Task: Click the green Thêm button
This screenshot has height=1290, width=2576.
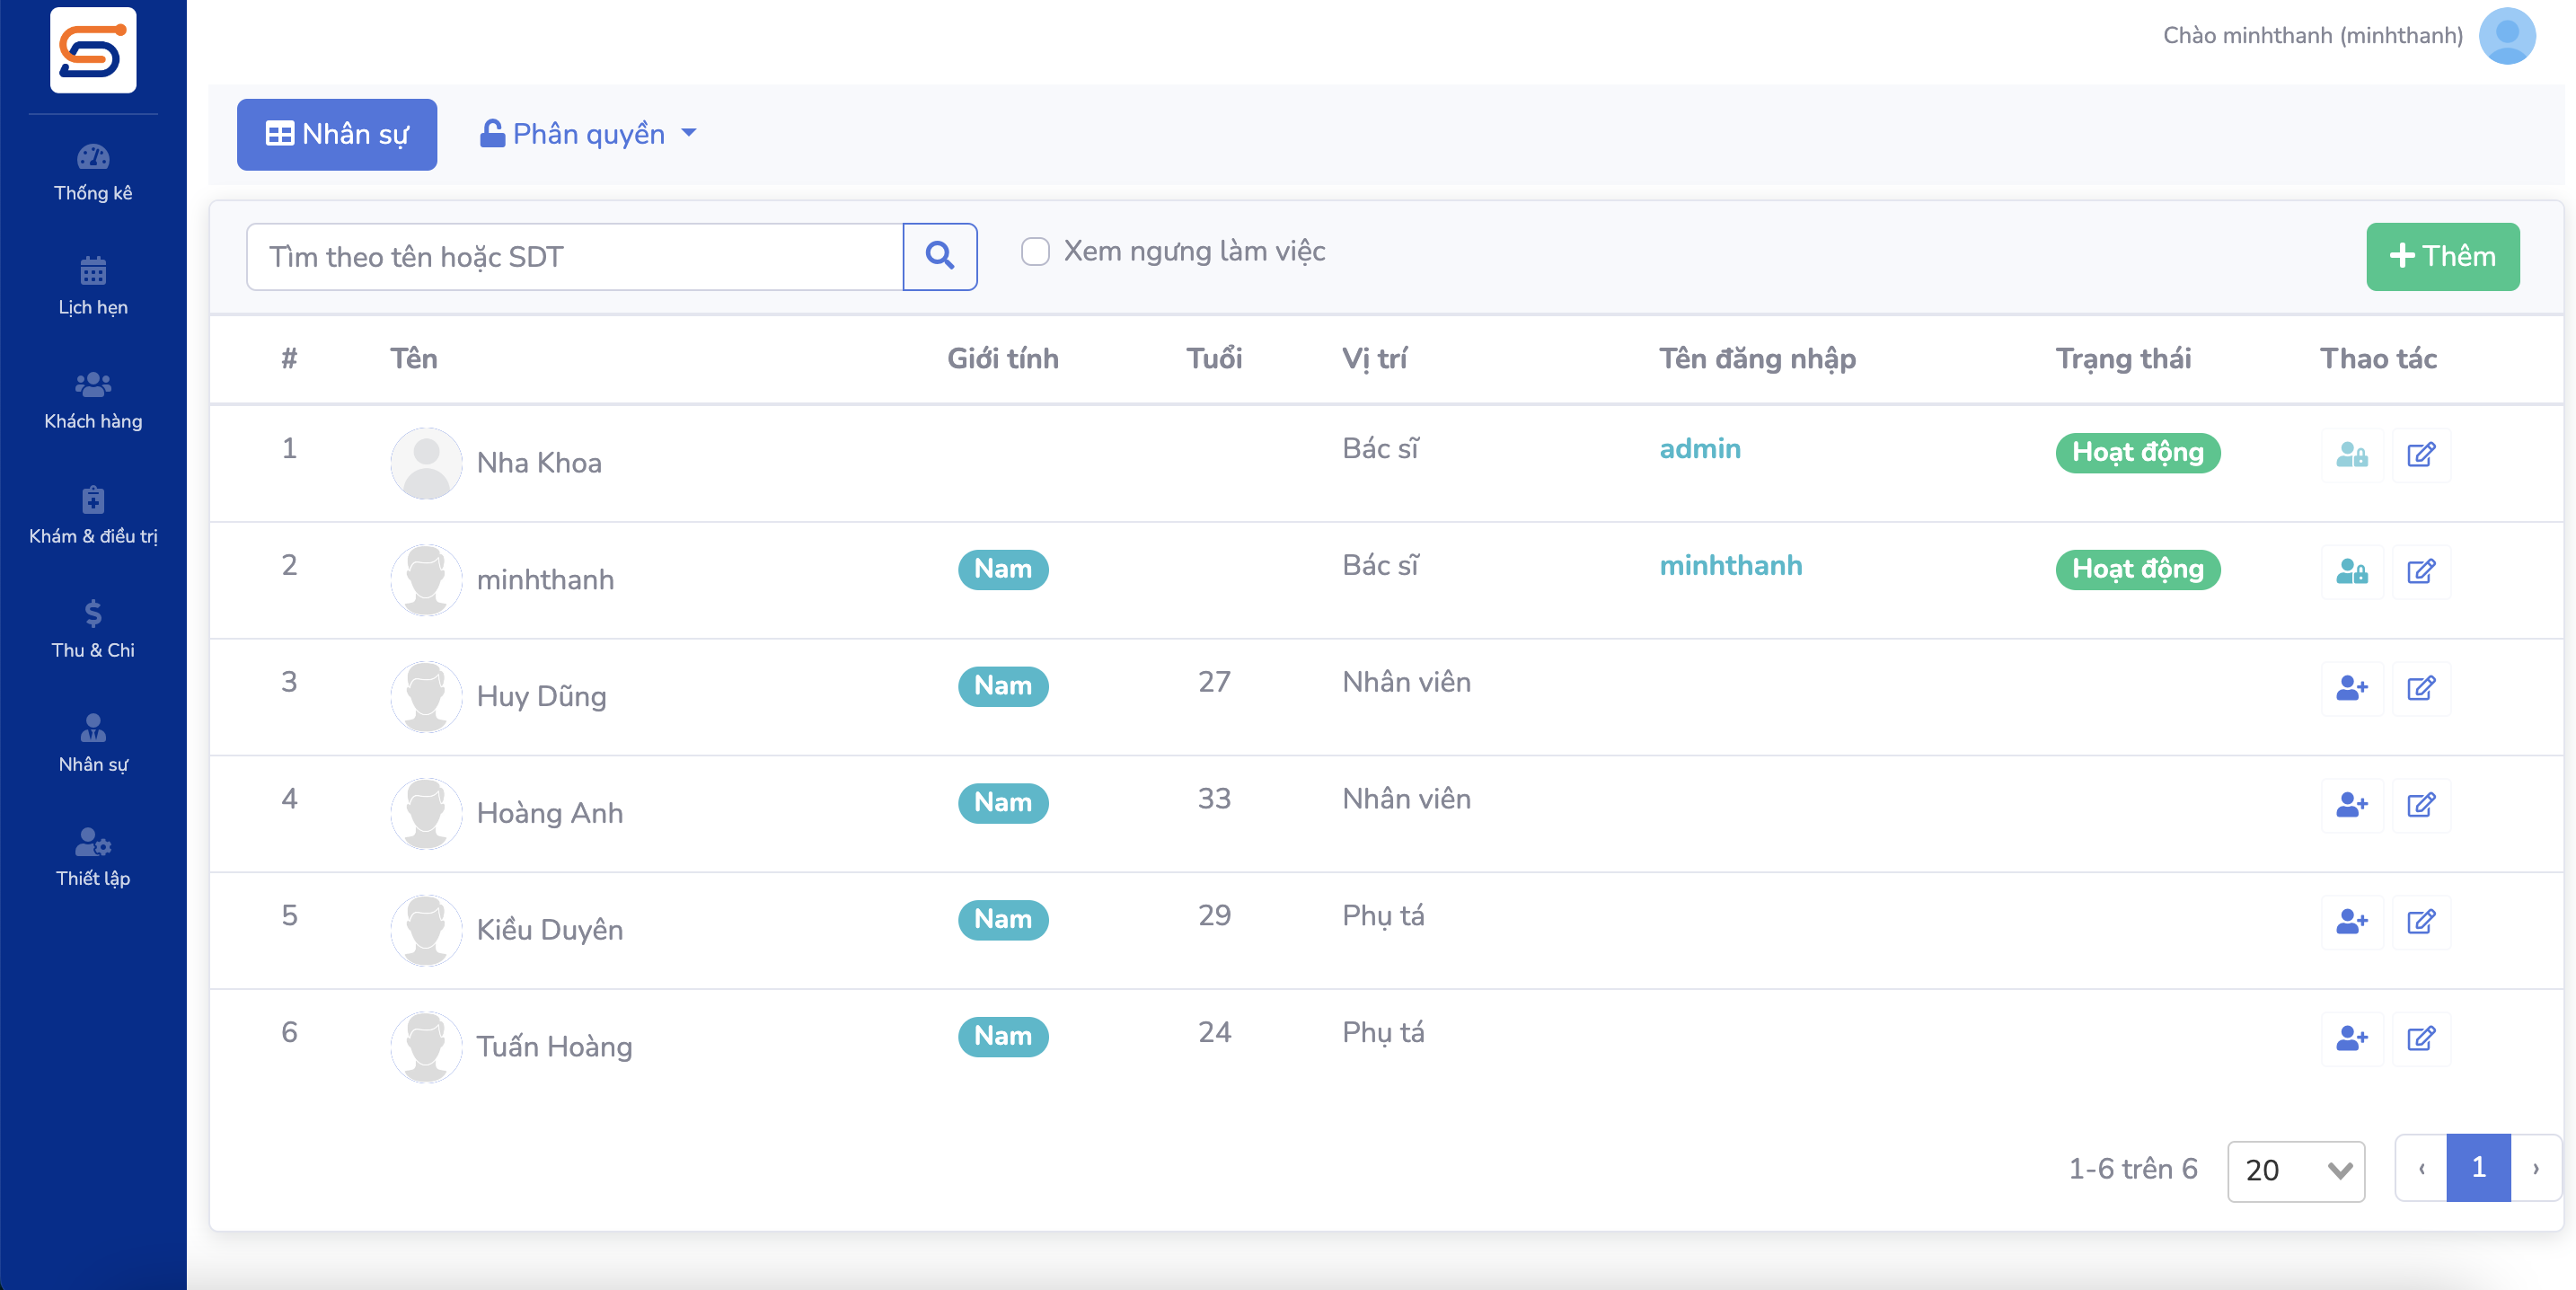Action: [2442, 256]
